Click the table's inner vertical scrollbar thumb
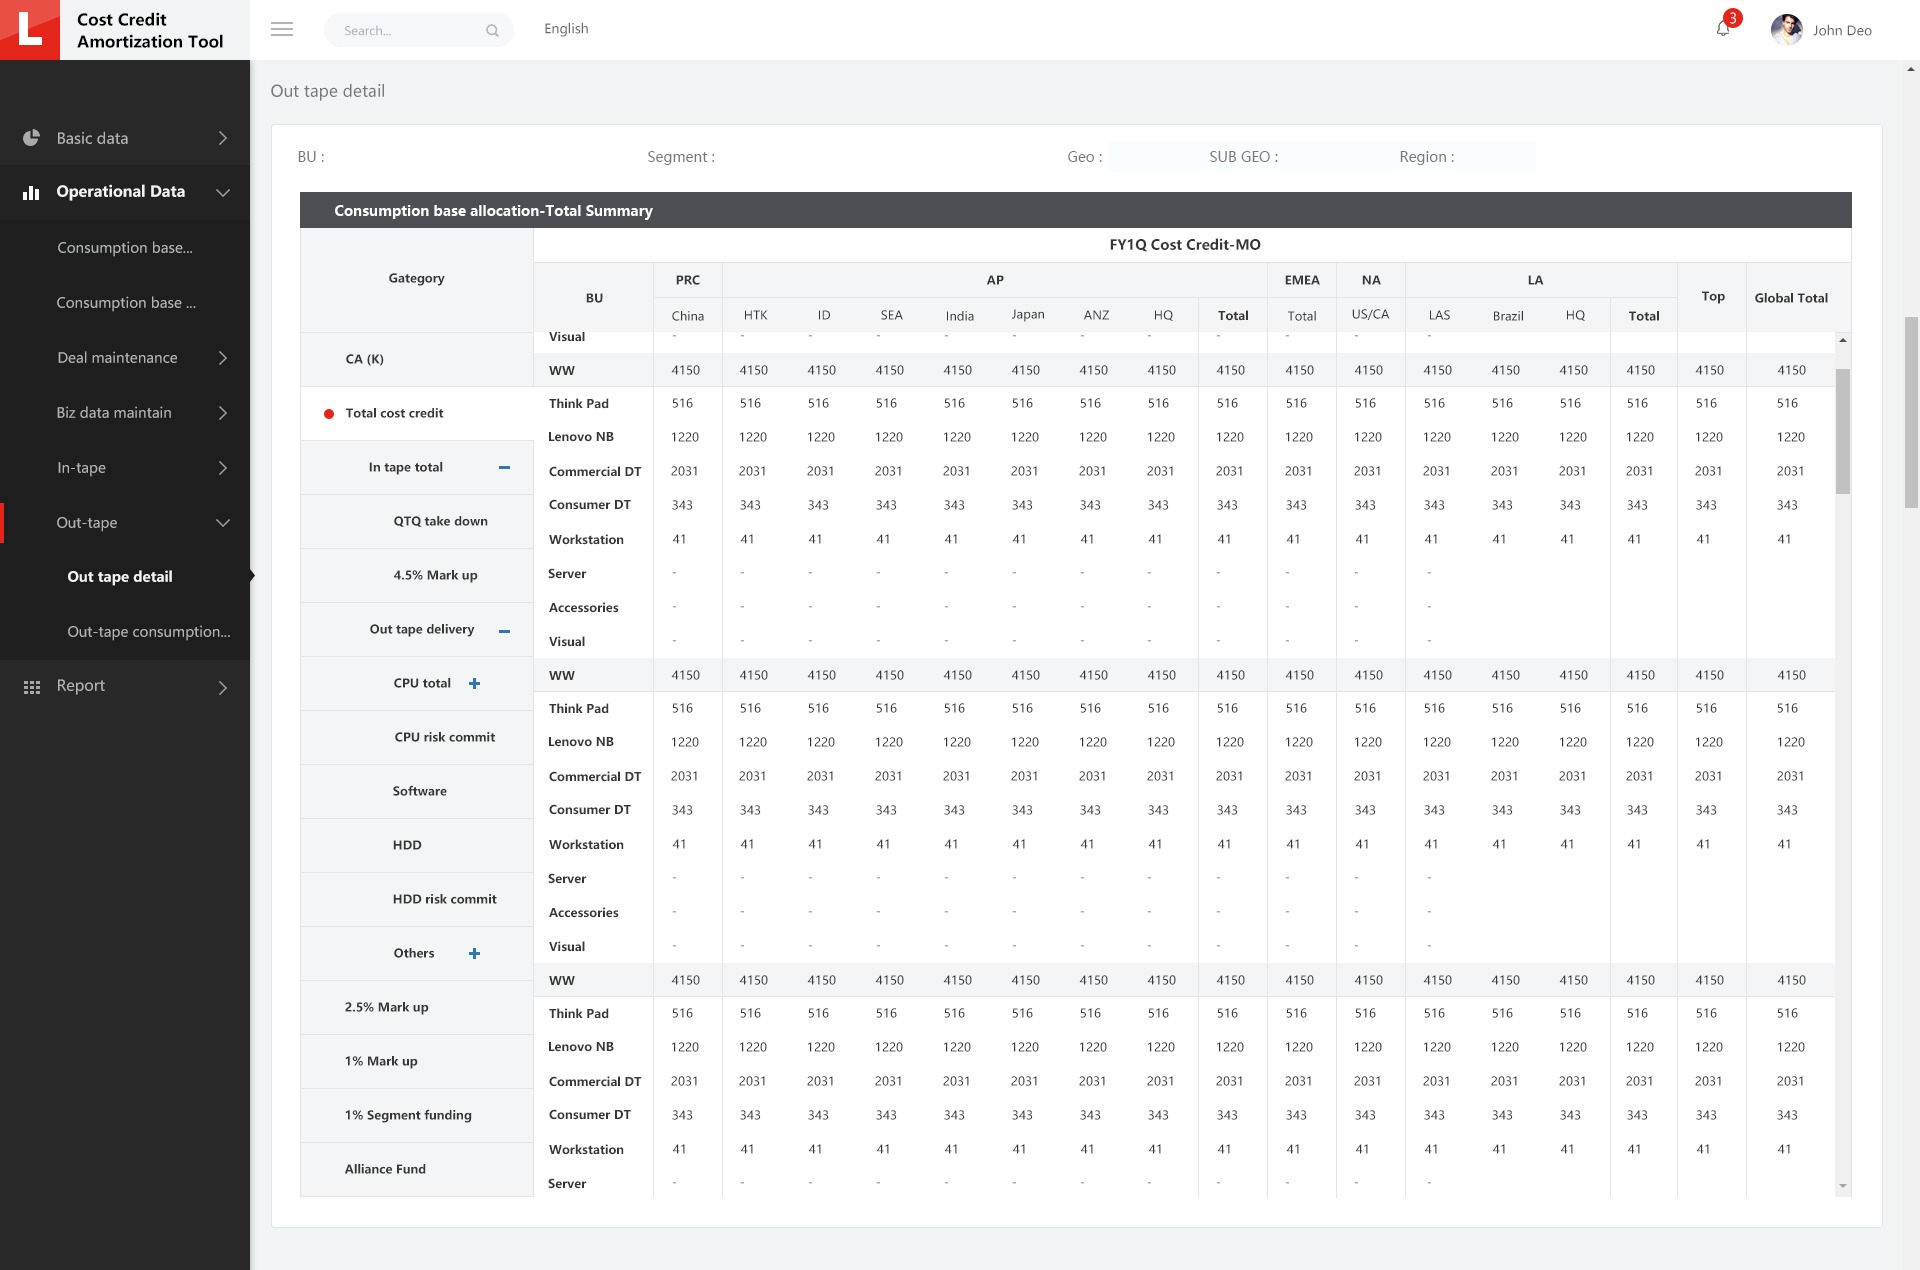Viewport: 1920px width, 1270px height. [1842, 431]
